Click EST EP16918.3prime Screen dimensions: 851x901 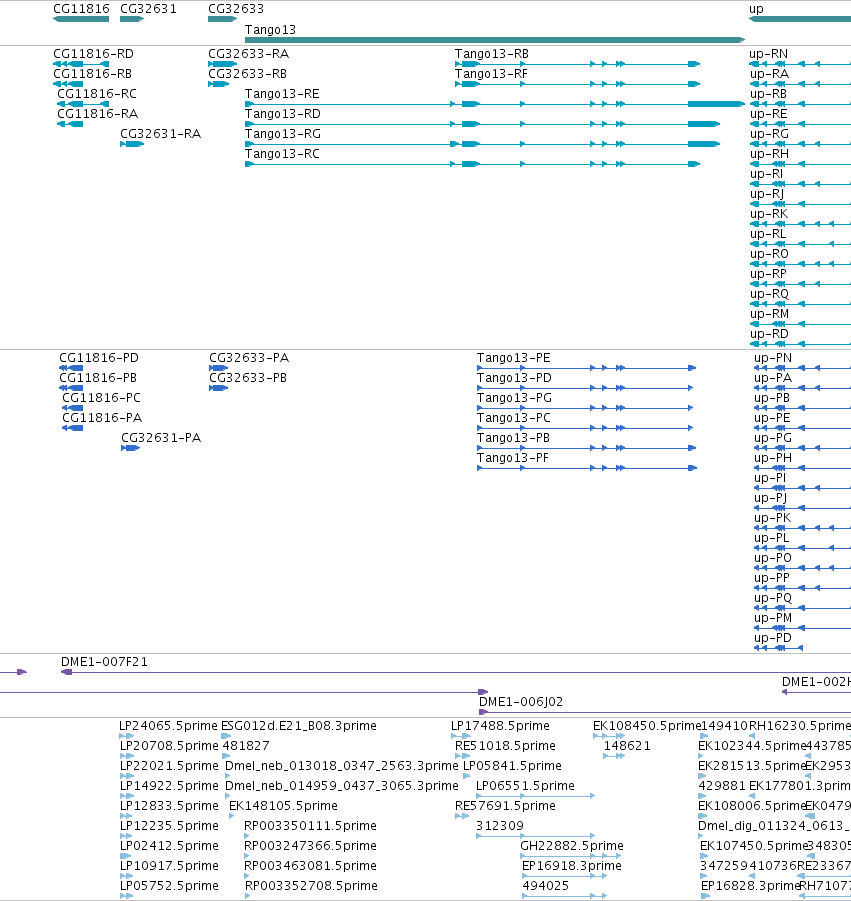point(572,866)
